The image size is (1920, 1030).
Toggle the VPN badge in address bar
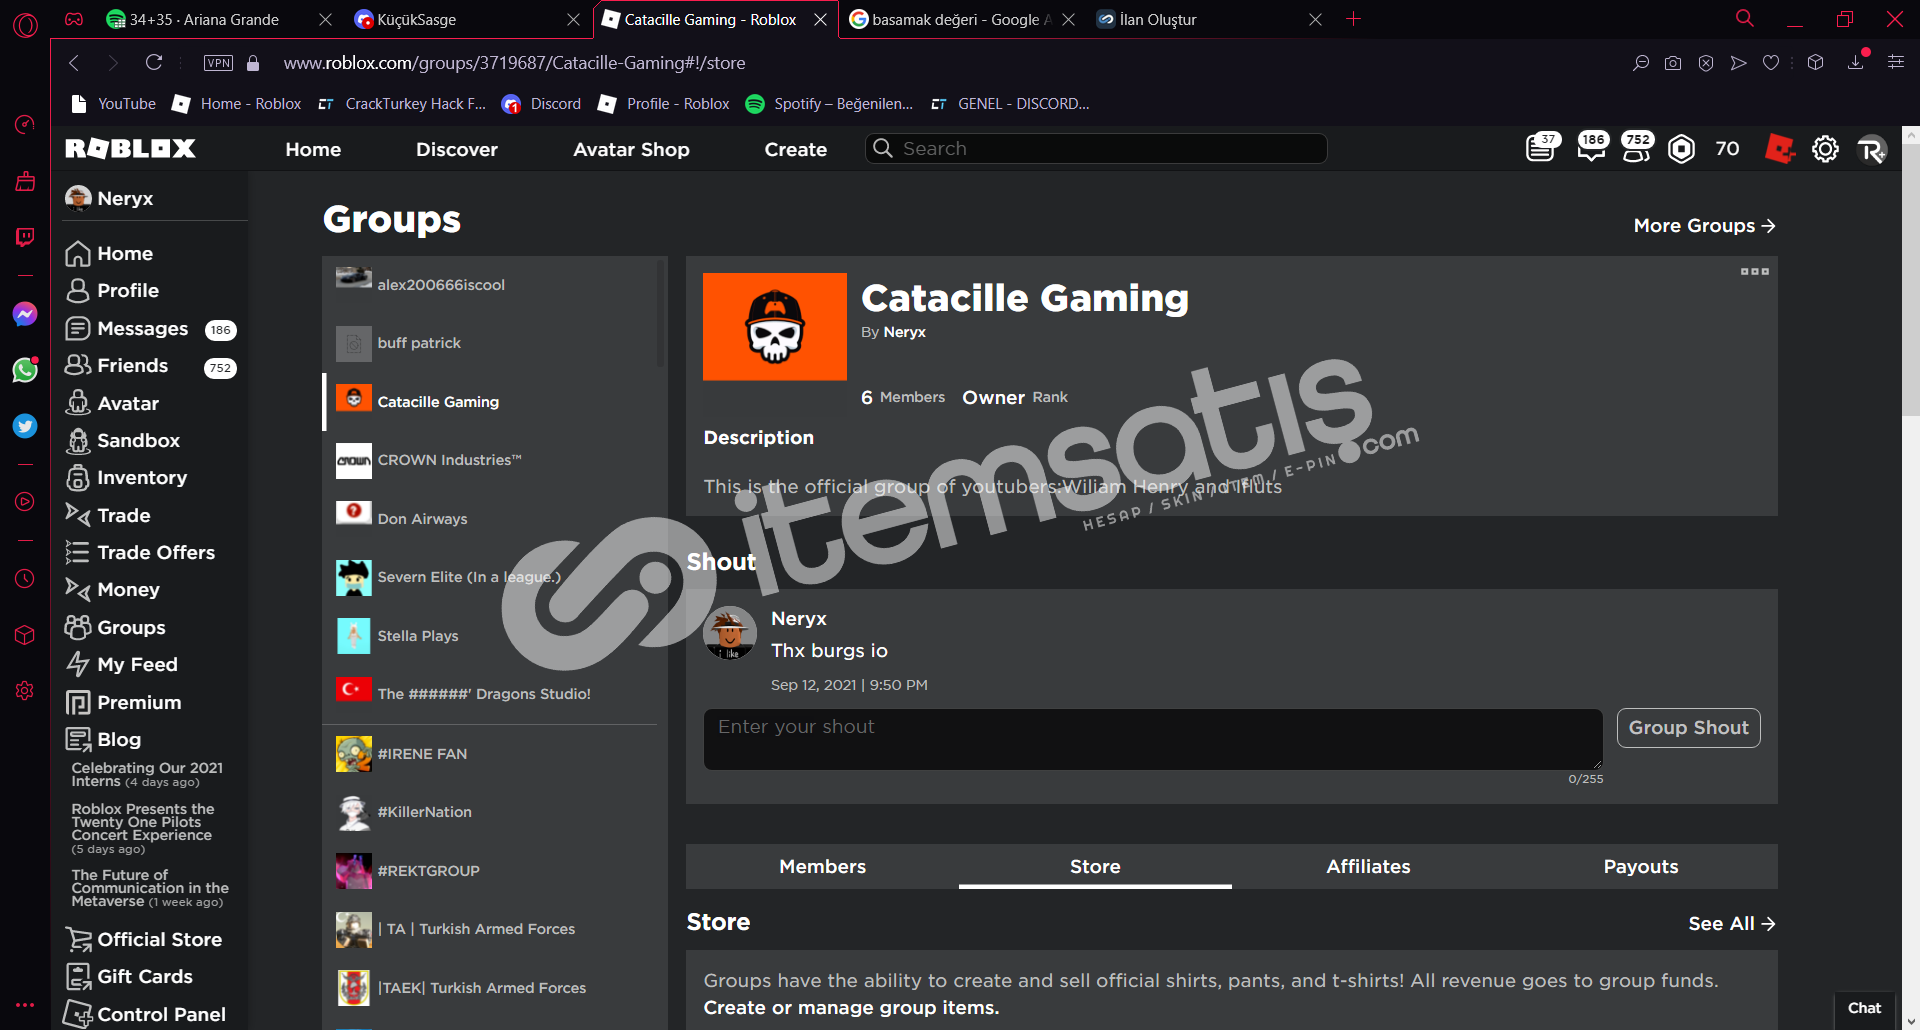(218, 63)
